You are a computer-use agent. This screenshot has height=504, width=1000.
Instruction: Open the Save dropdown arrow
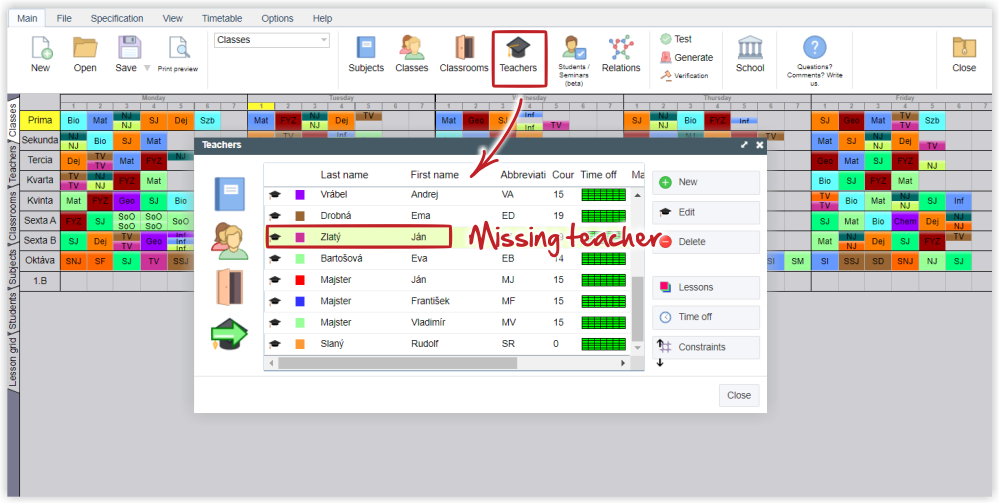147,69
